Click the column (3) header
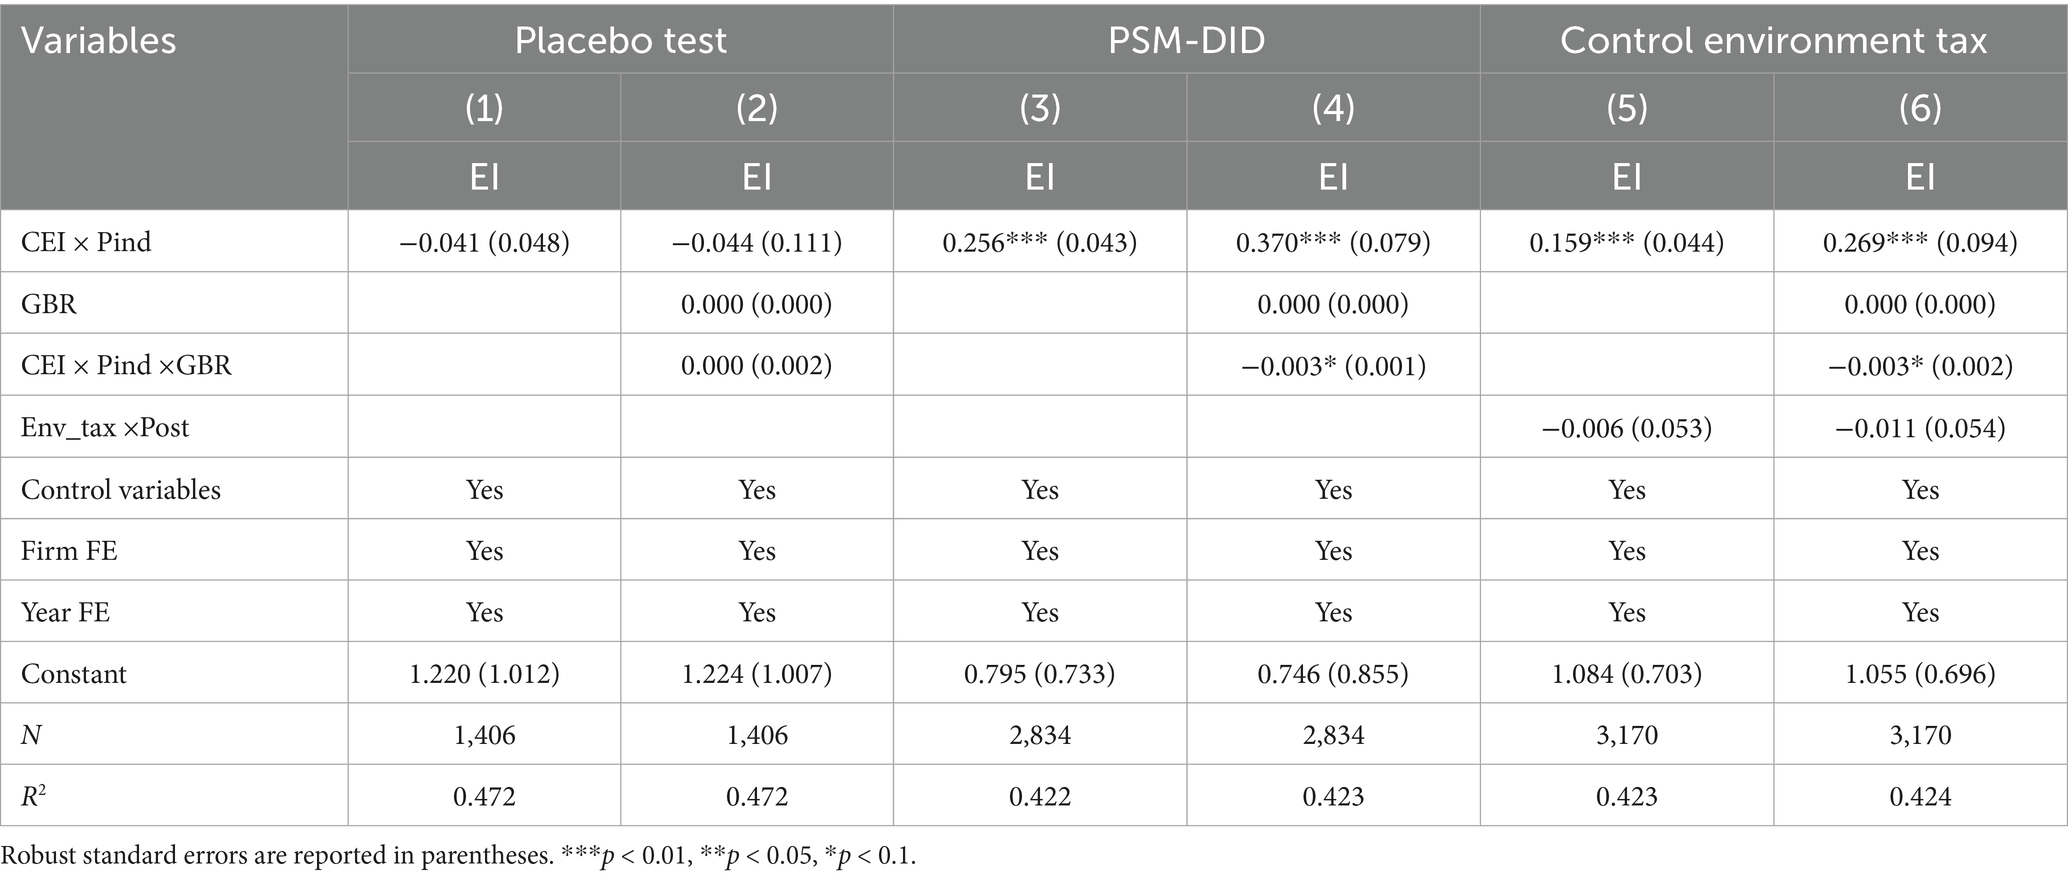Viewport: 2068px width, 880px height. [1040, 108]
